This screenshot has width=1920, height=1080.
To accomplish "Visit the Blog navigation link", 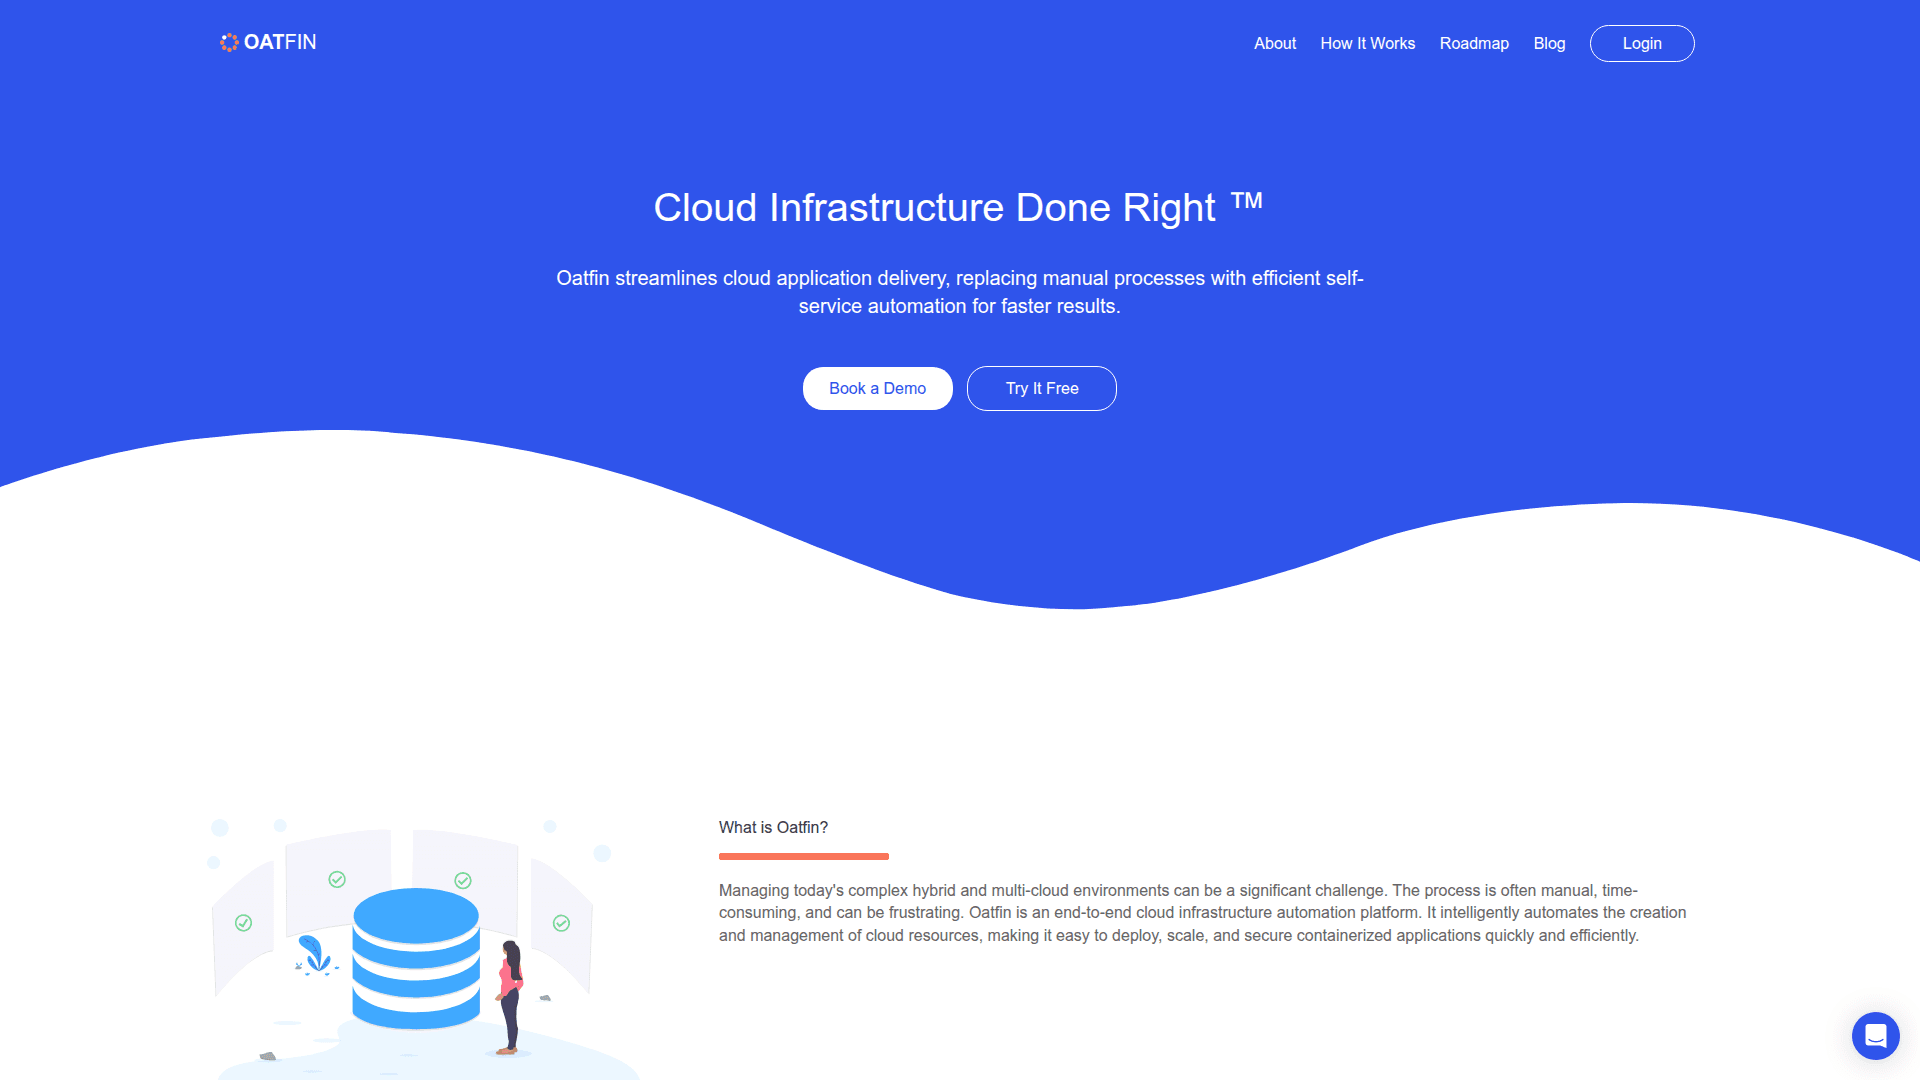I will (x=1548, y=43).
